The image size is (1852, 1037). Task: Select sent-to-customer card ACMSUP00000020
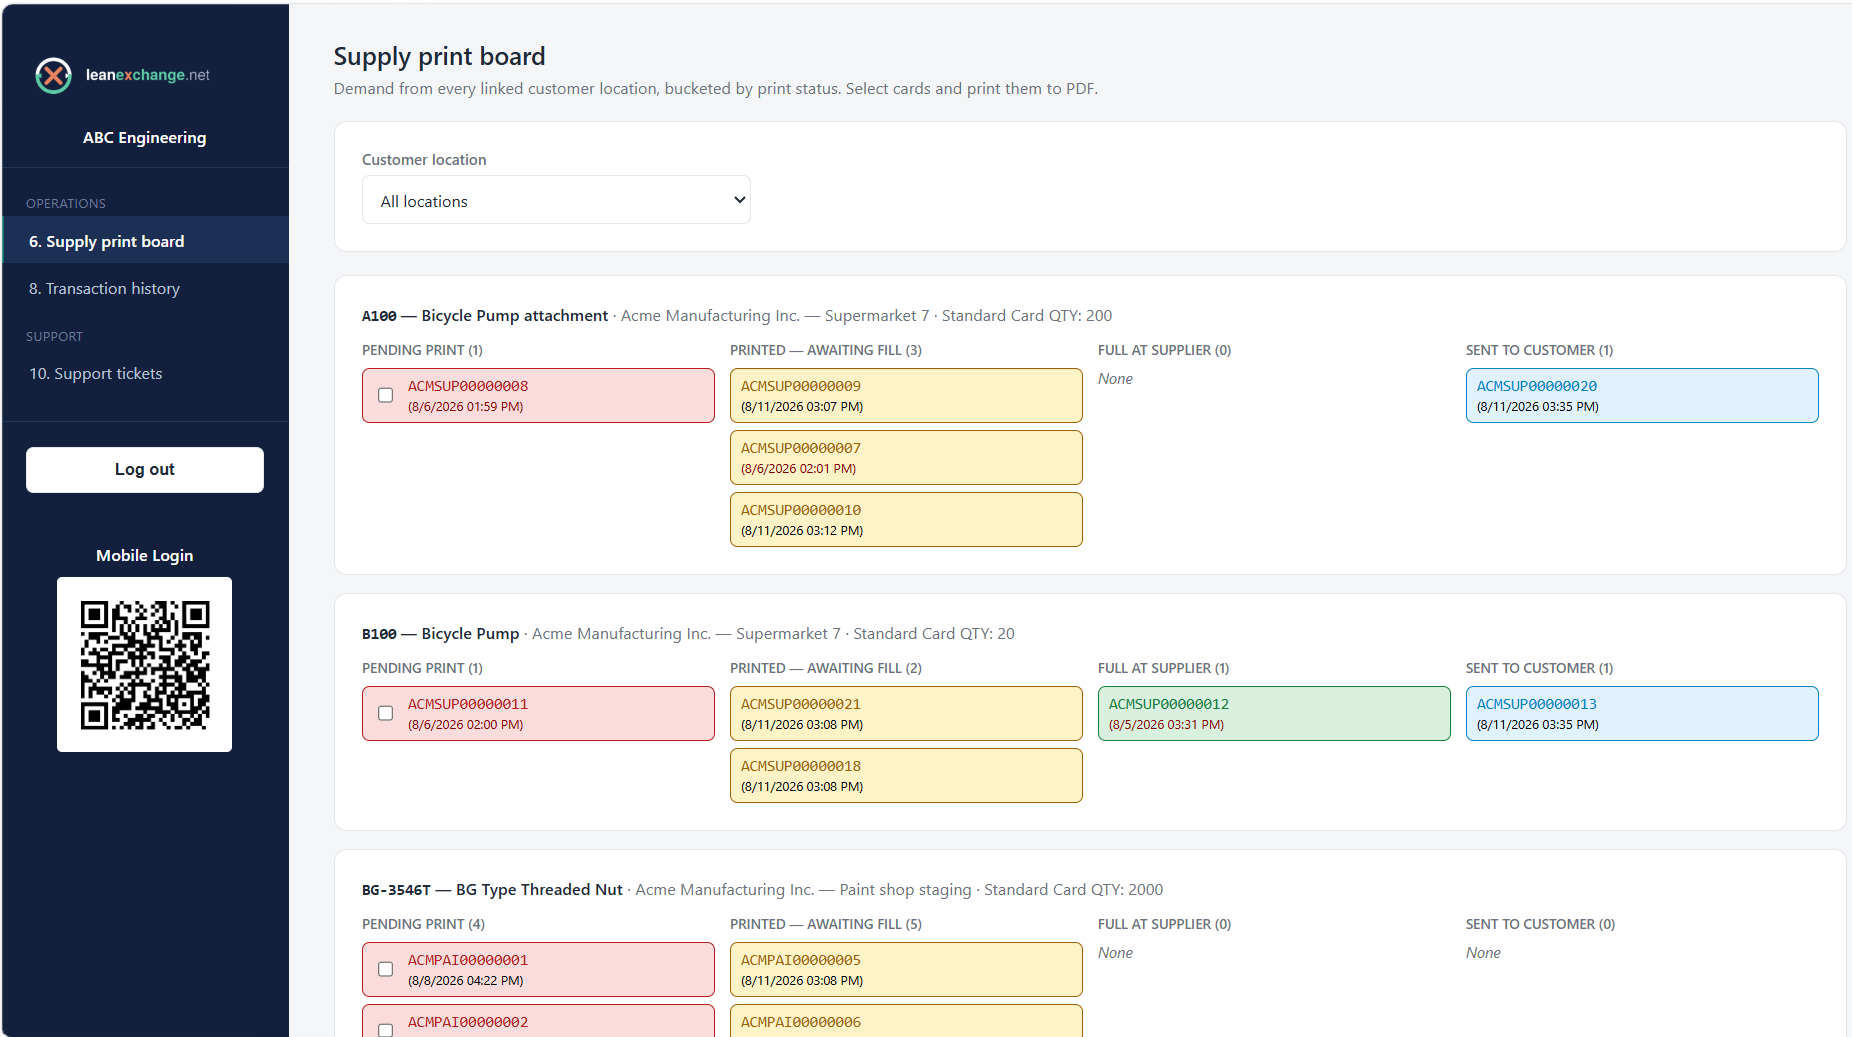coord(1642,396)
